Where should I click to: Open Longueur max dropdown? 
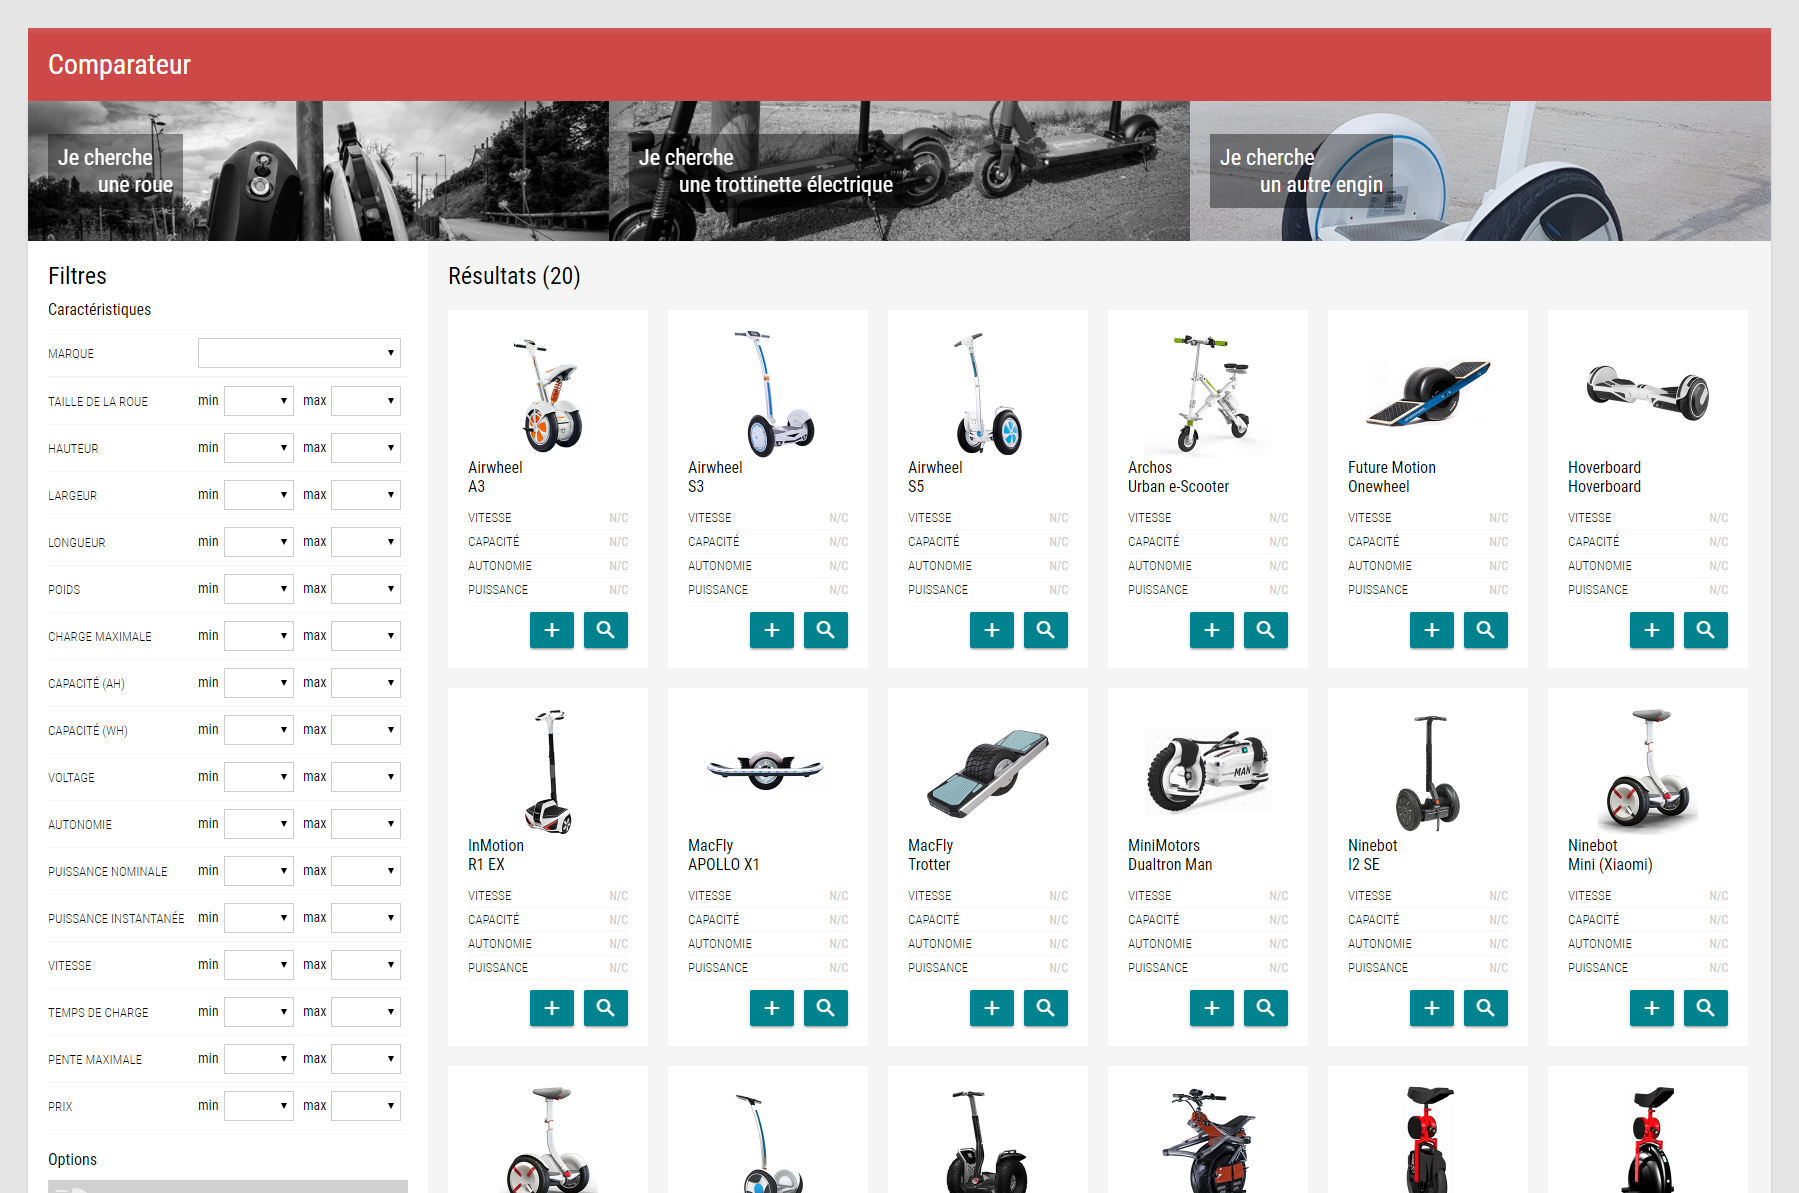(366, 542)
